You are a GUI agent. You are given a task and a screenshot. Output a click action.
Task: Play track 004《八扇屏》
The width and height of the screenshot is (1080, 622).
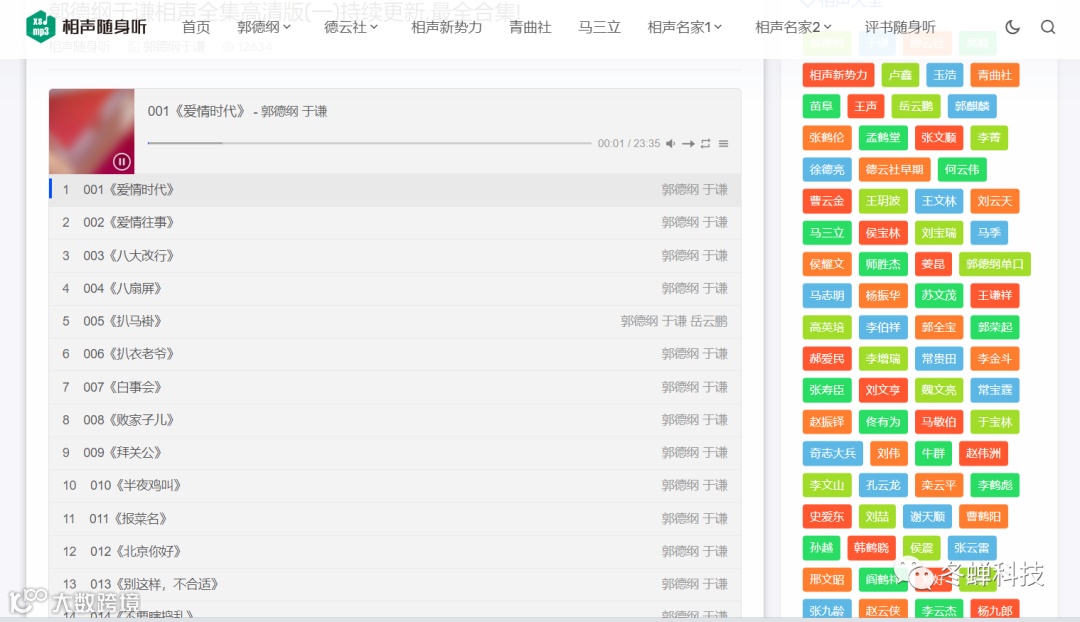(x=395, y=289)
